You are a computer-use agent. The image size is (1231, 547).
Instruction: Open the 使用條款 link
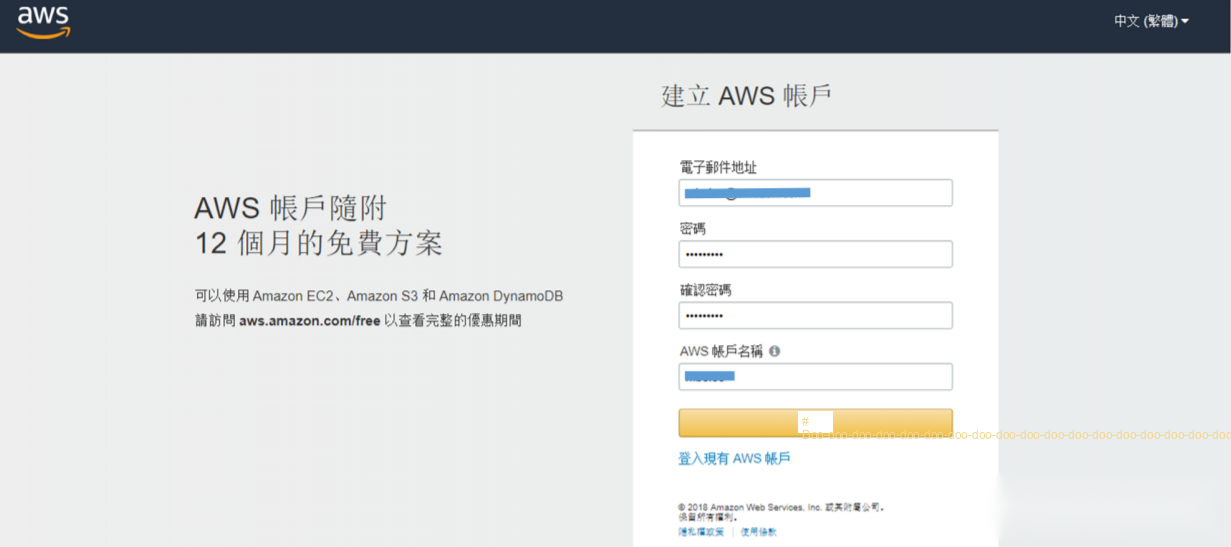point(759,532)
